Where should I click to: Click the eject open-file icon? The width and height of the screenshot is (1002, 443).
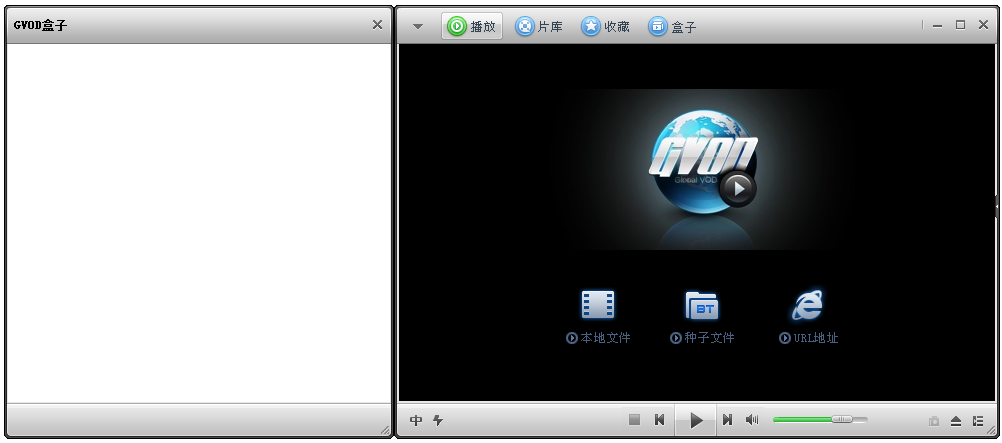tap(956, 421)
